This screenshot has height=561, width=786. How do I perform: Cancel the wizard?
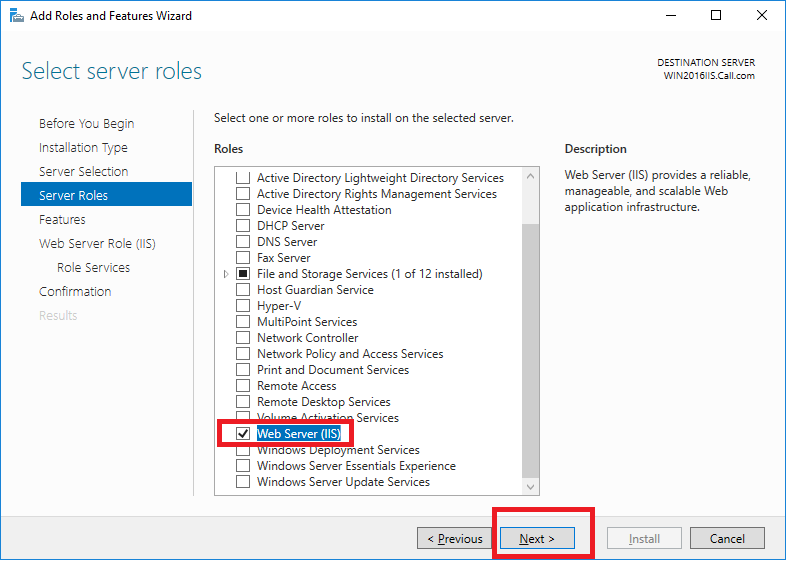(727, 538)
